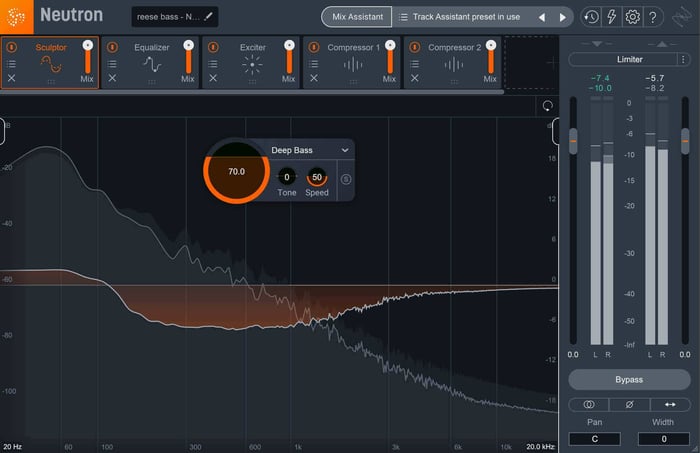Remove the Equalizer module with its X
The height and width of the screenshot is (453, 700).
coord(112,78)
